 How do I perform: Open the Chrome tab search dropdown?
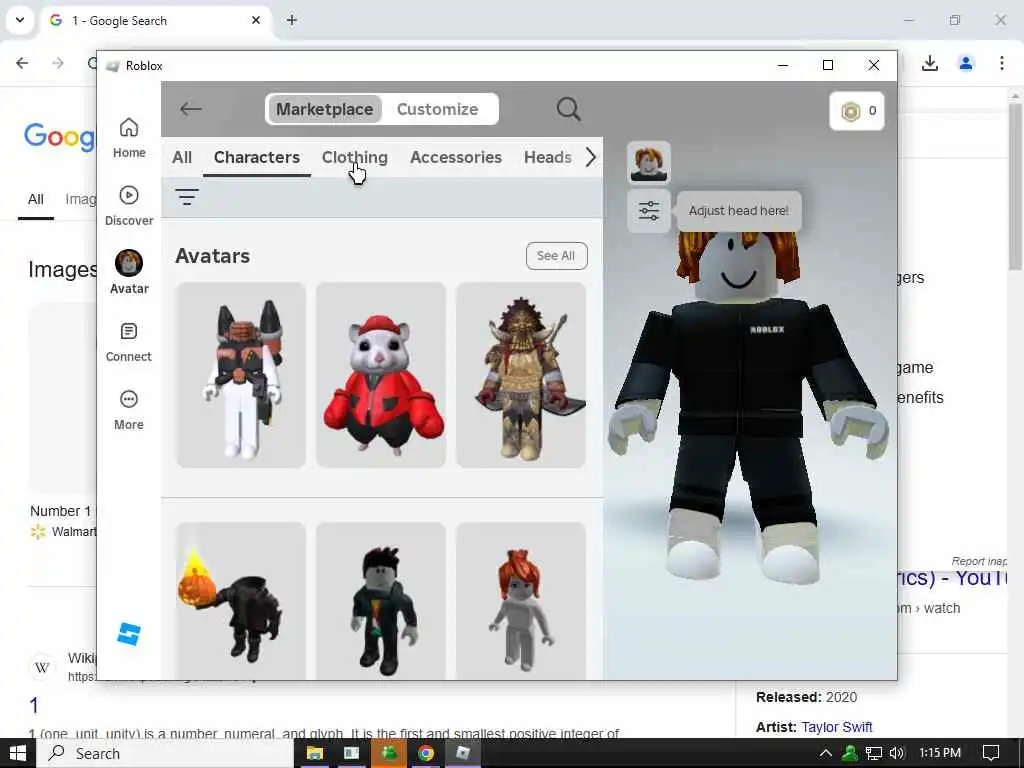(x=20, y=20)
